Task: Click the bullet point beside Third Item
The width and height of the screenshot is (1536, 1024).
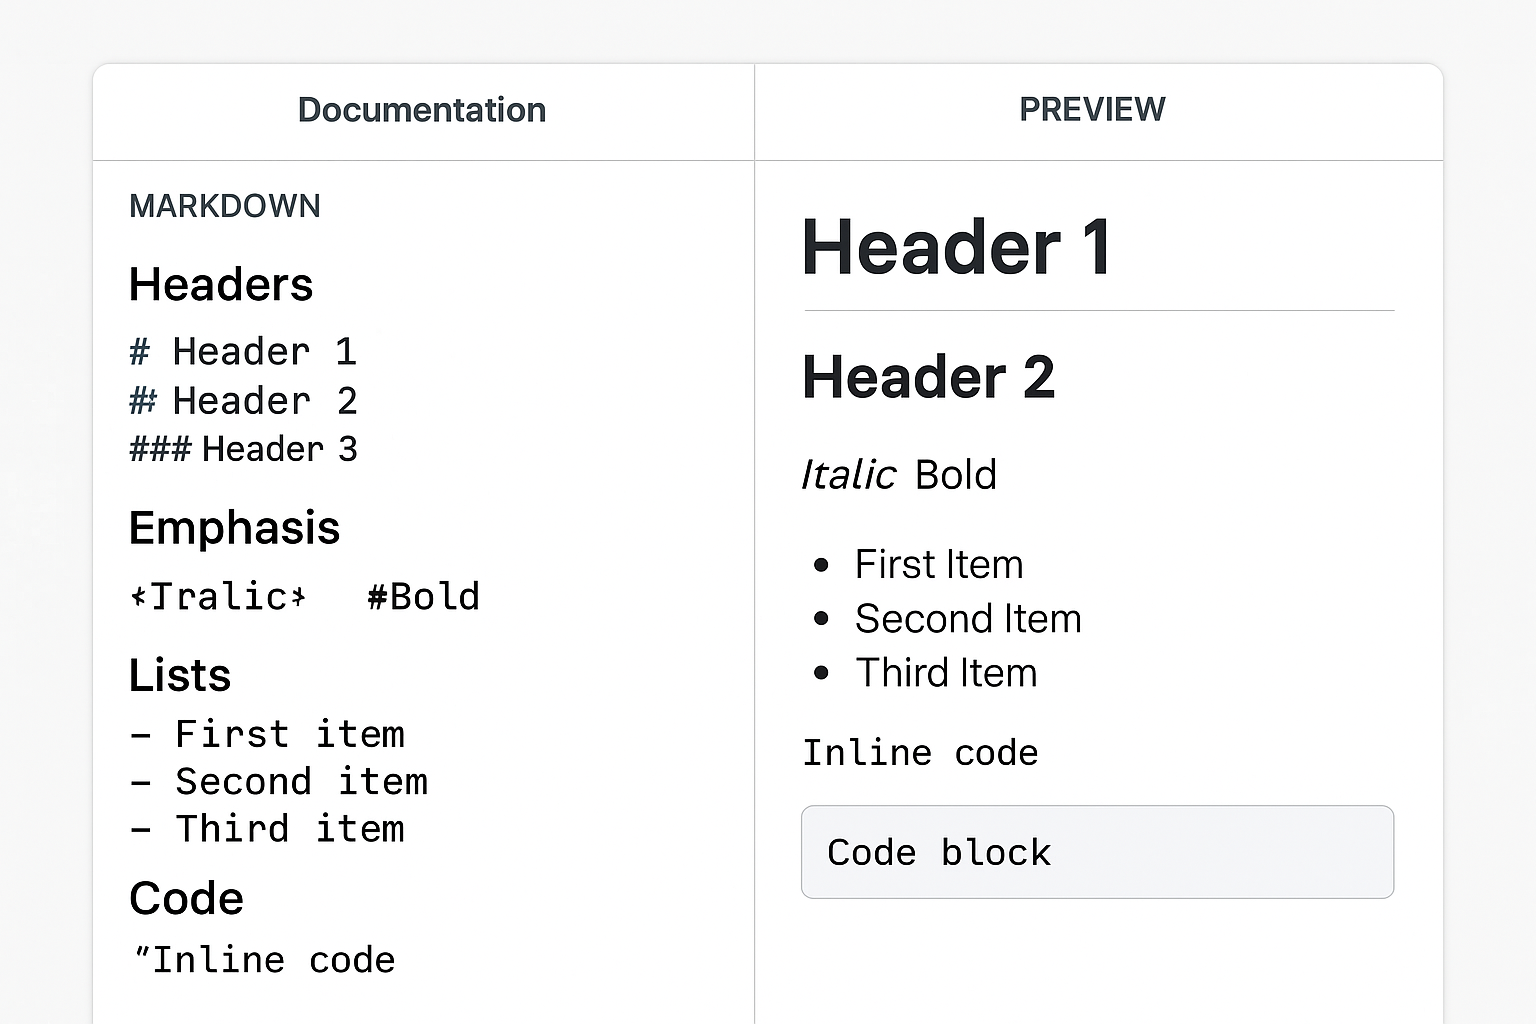Action: tap(820, 672)
